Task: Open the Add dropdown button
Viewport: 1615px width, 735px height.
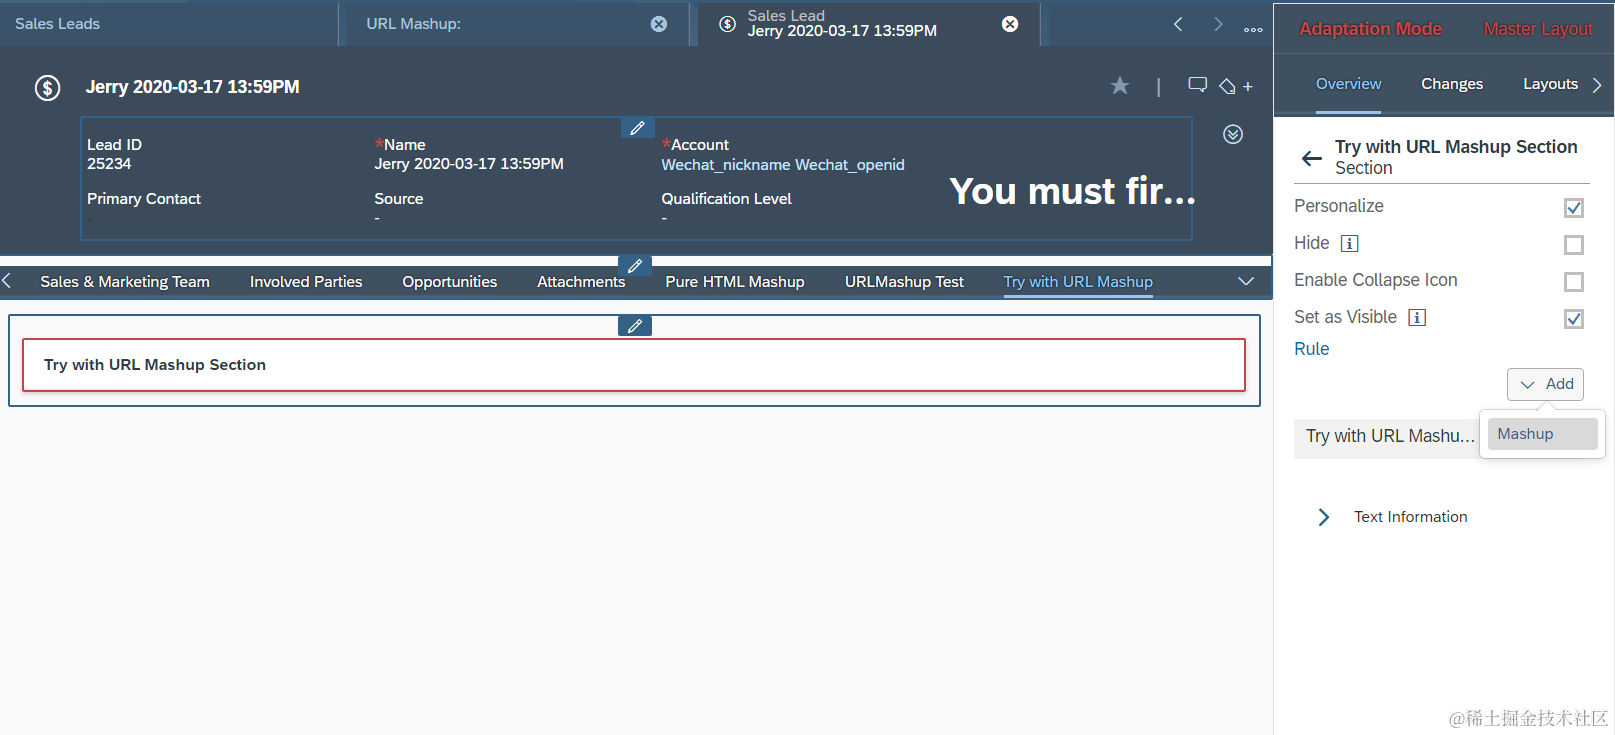Action: 1545,384
